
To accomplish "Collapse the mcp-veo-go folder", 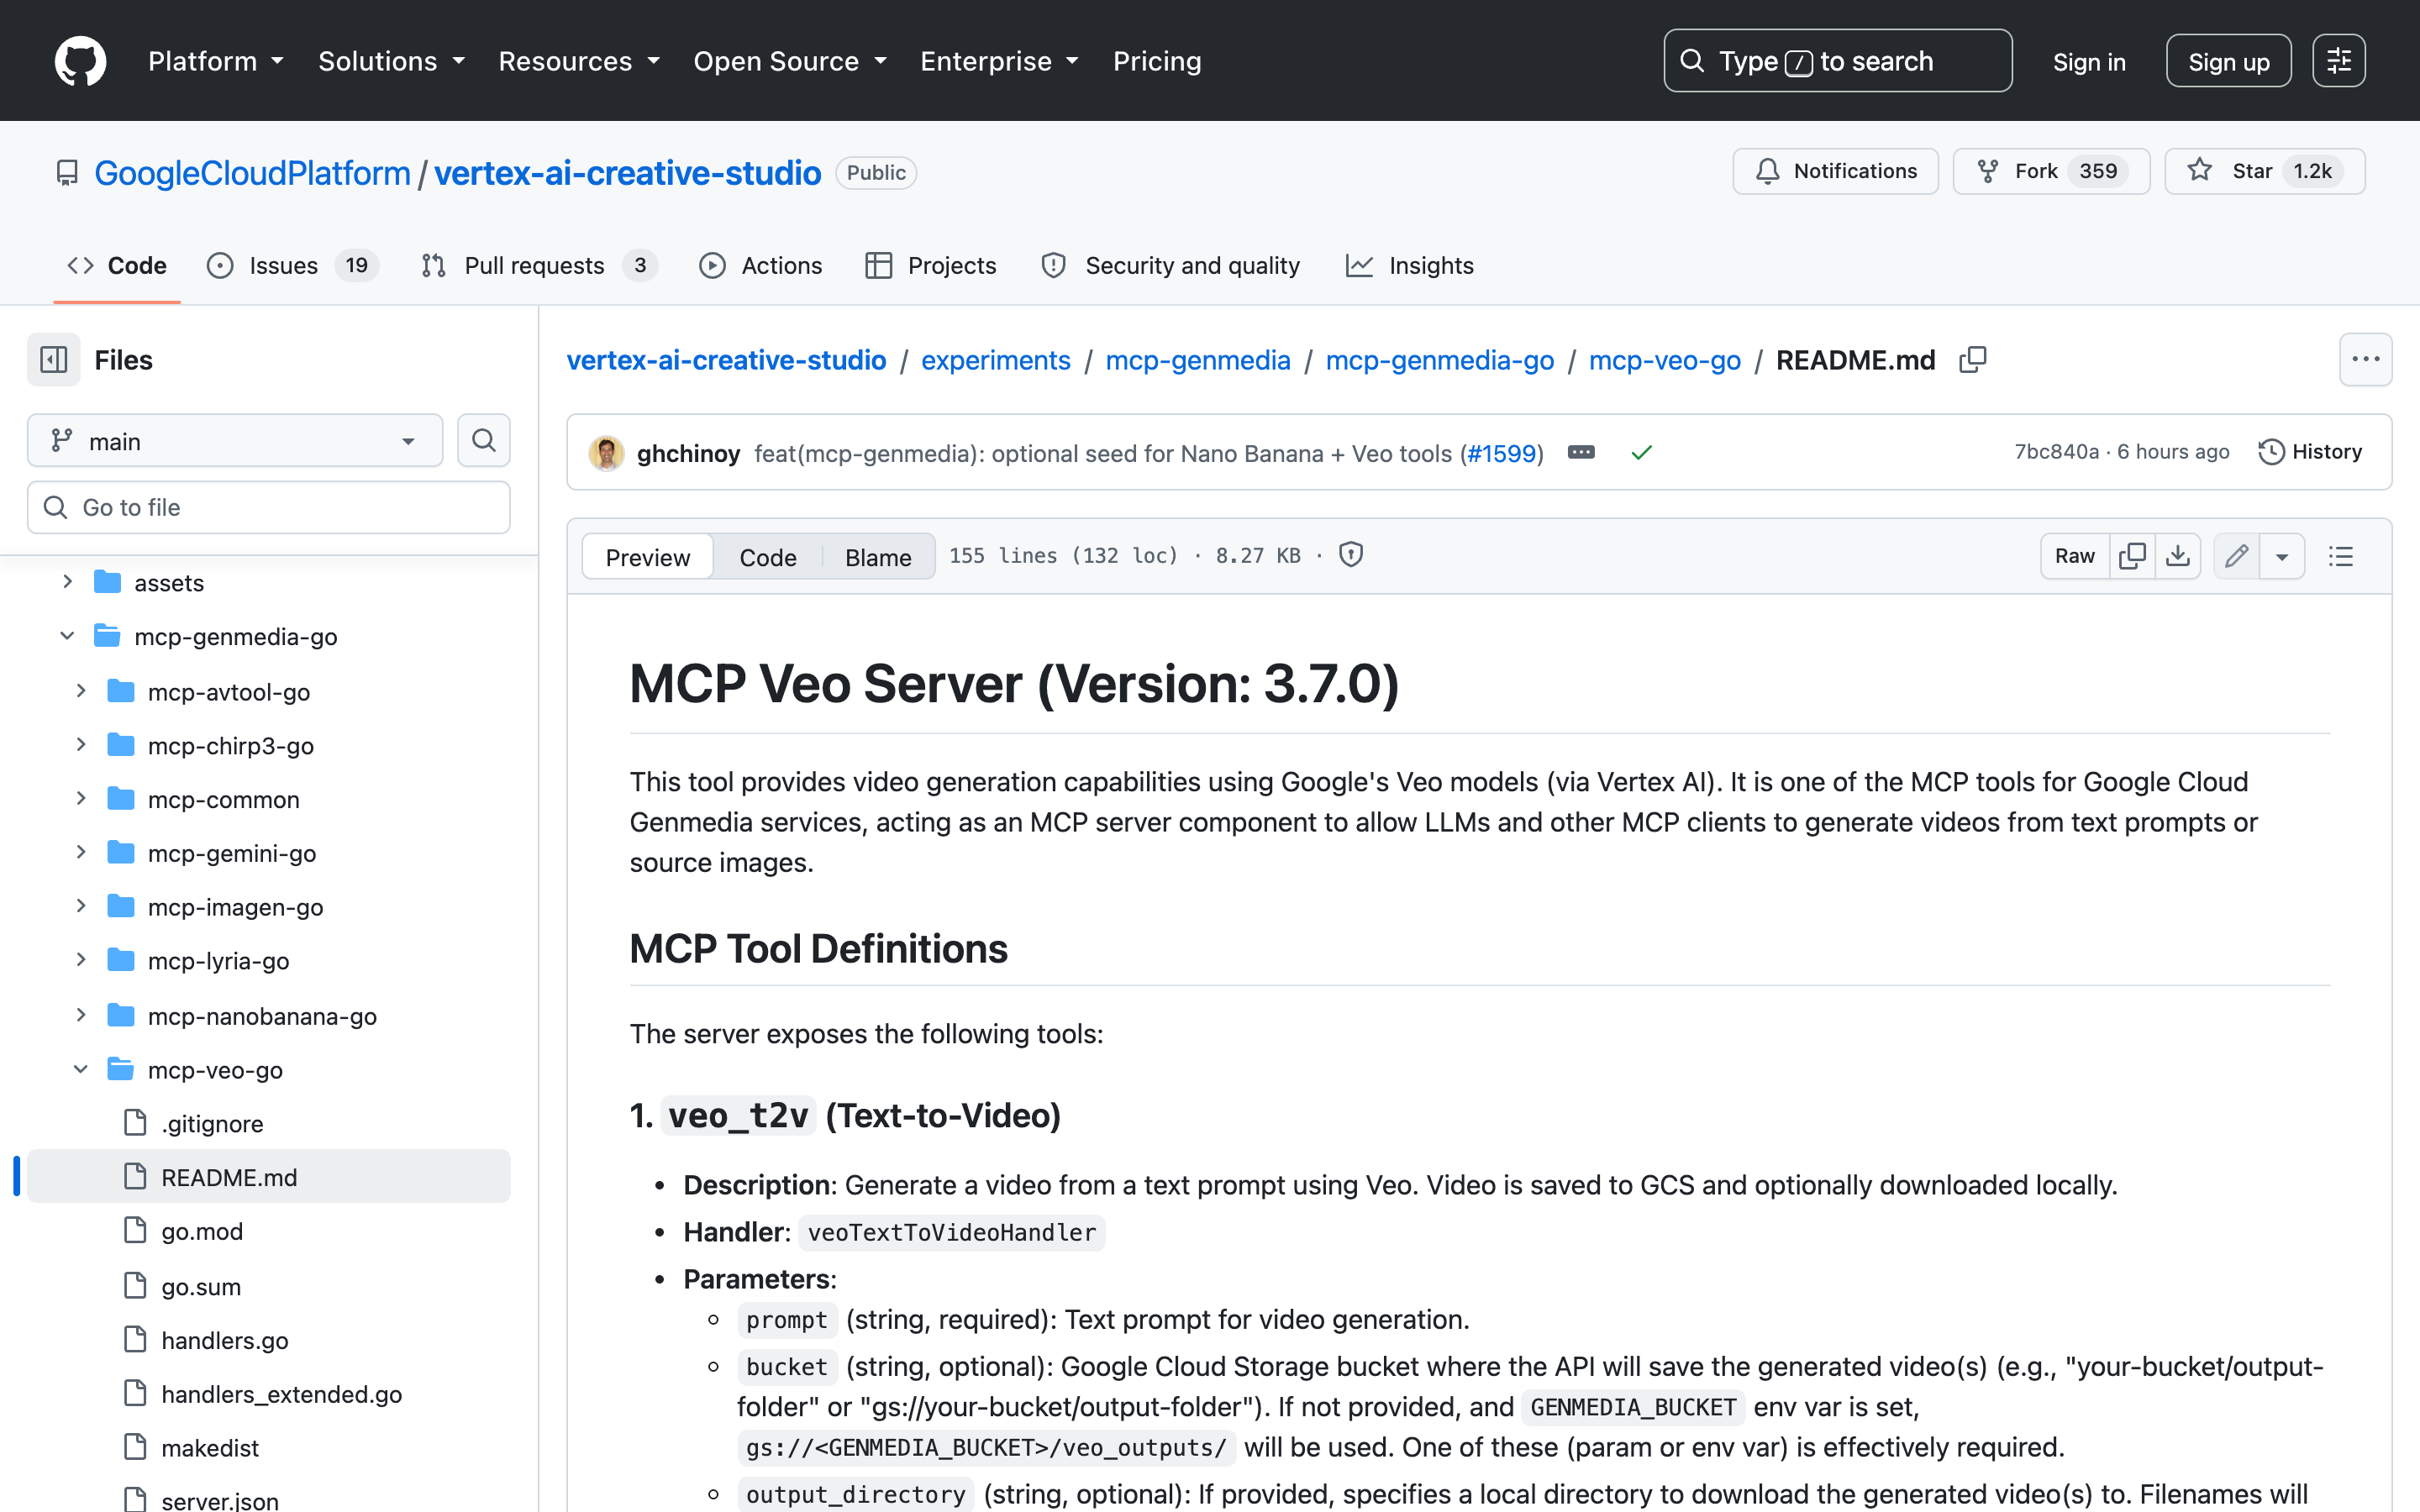I will 81,1070.
